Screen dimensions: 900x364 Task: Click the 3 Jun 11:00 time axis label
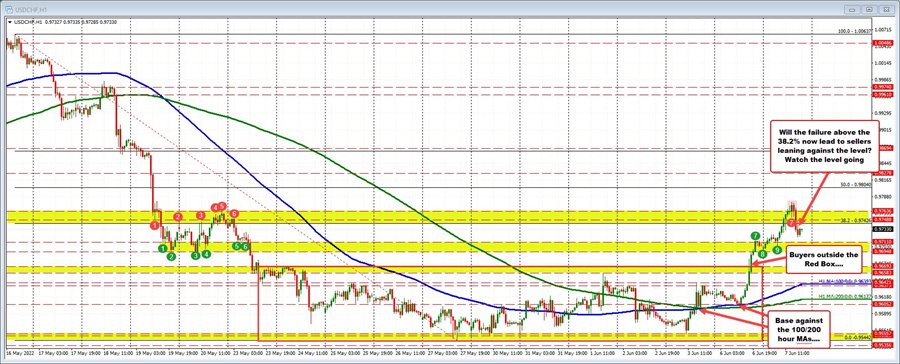pos(700,353)
